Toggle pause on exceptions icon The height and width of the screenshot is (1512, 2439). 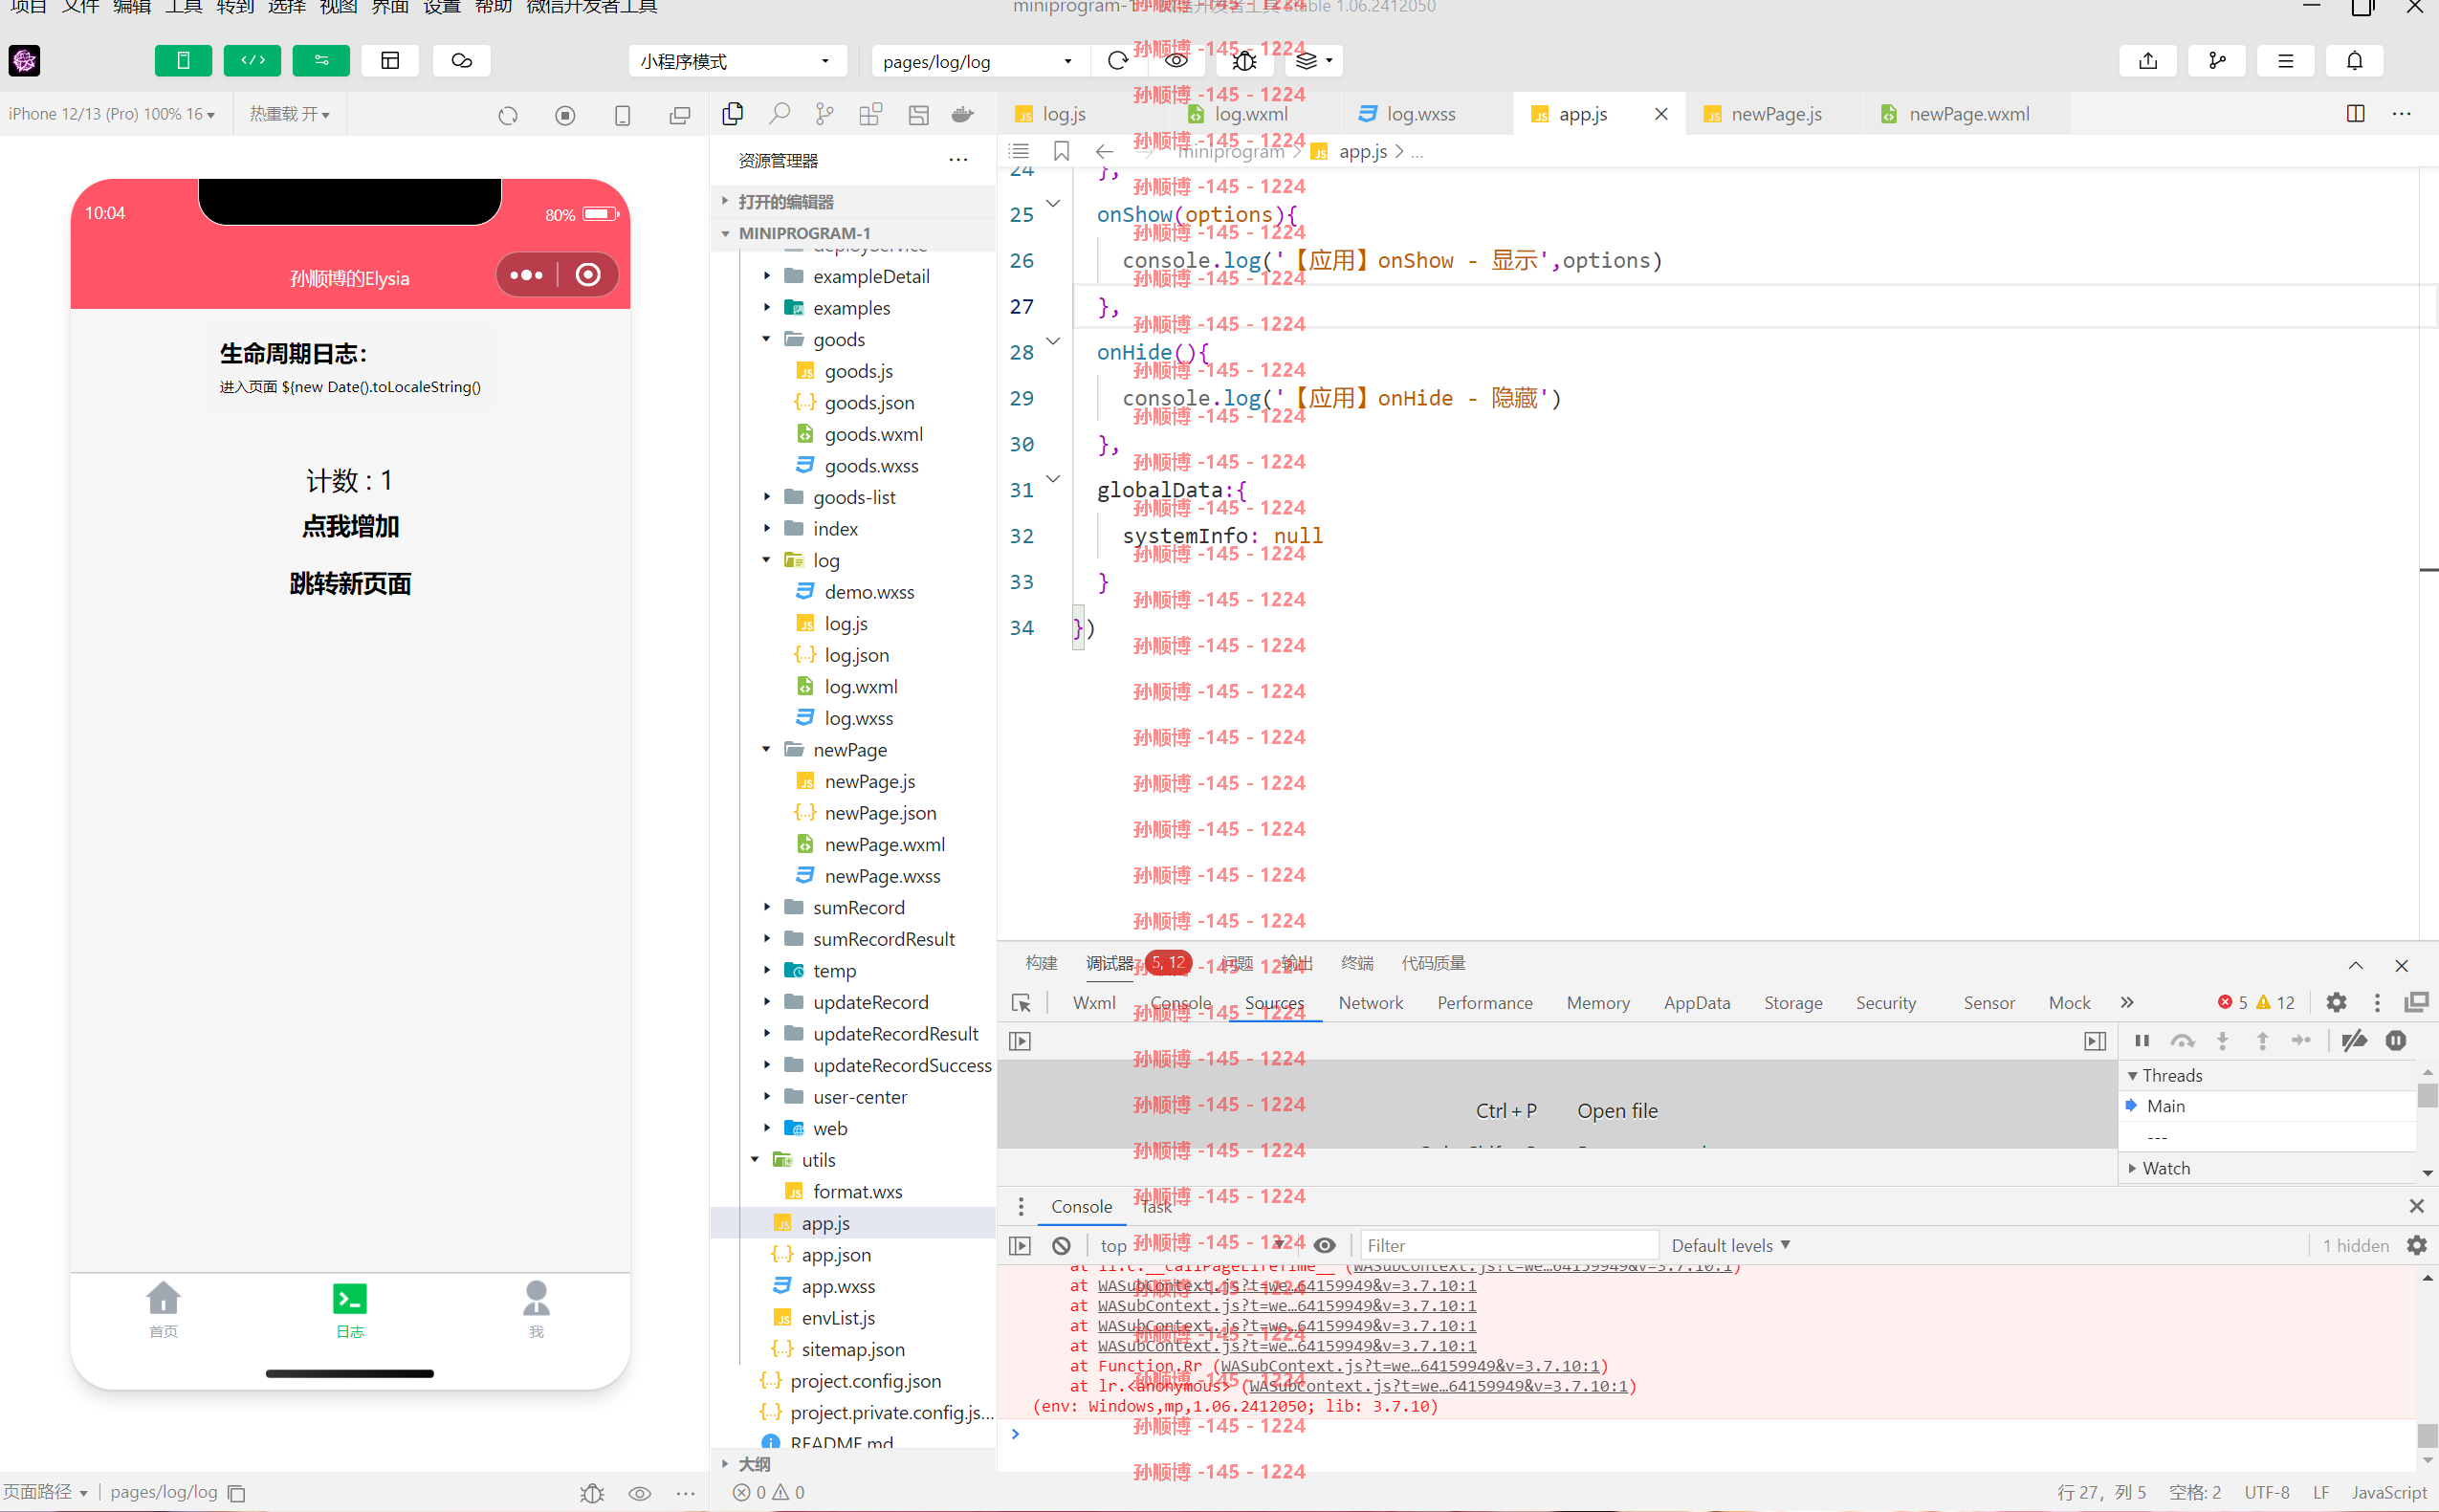point(2396,1041)
